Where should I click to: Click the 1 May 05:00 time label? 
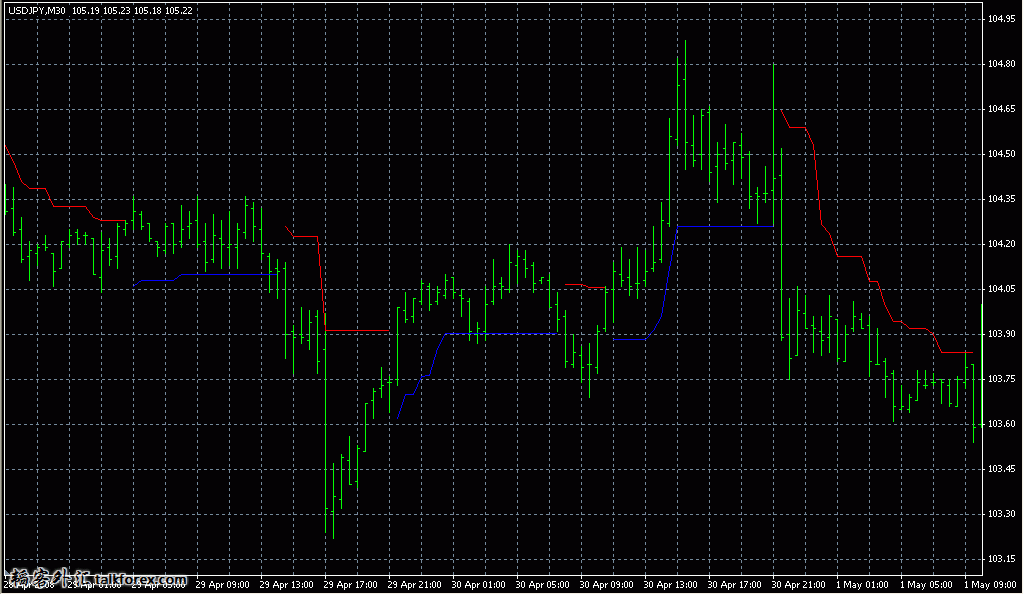(x=927, y=585)
